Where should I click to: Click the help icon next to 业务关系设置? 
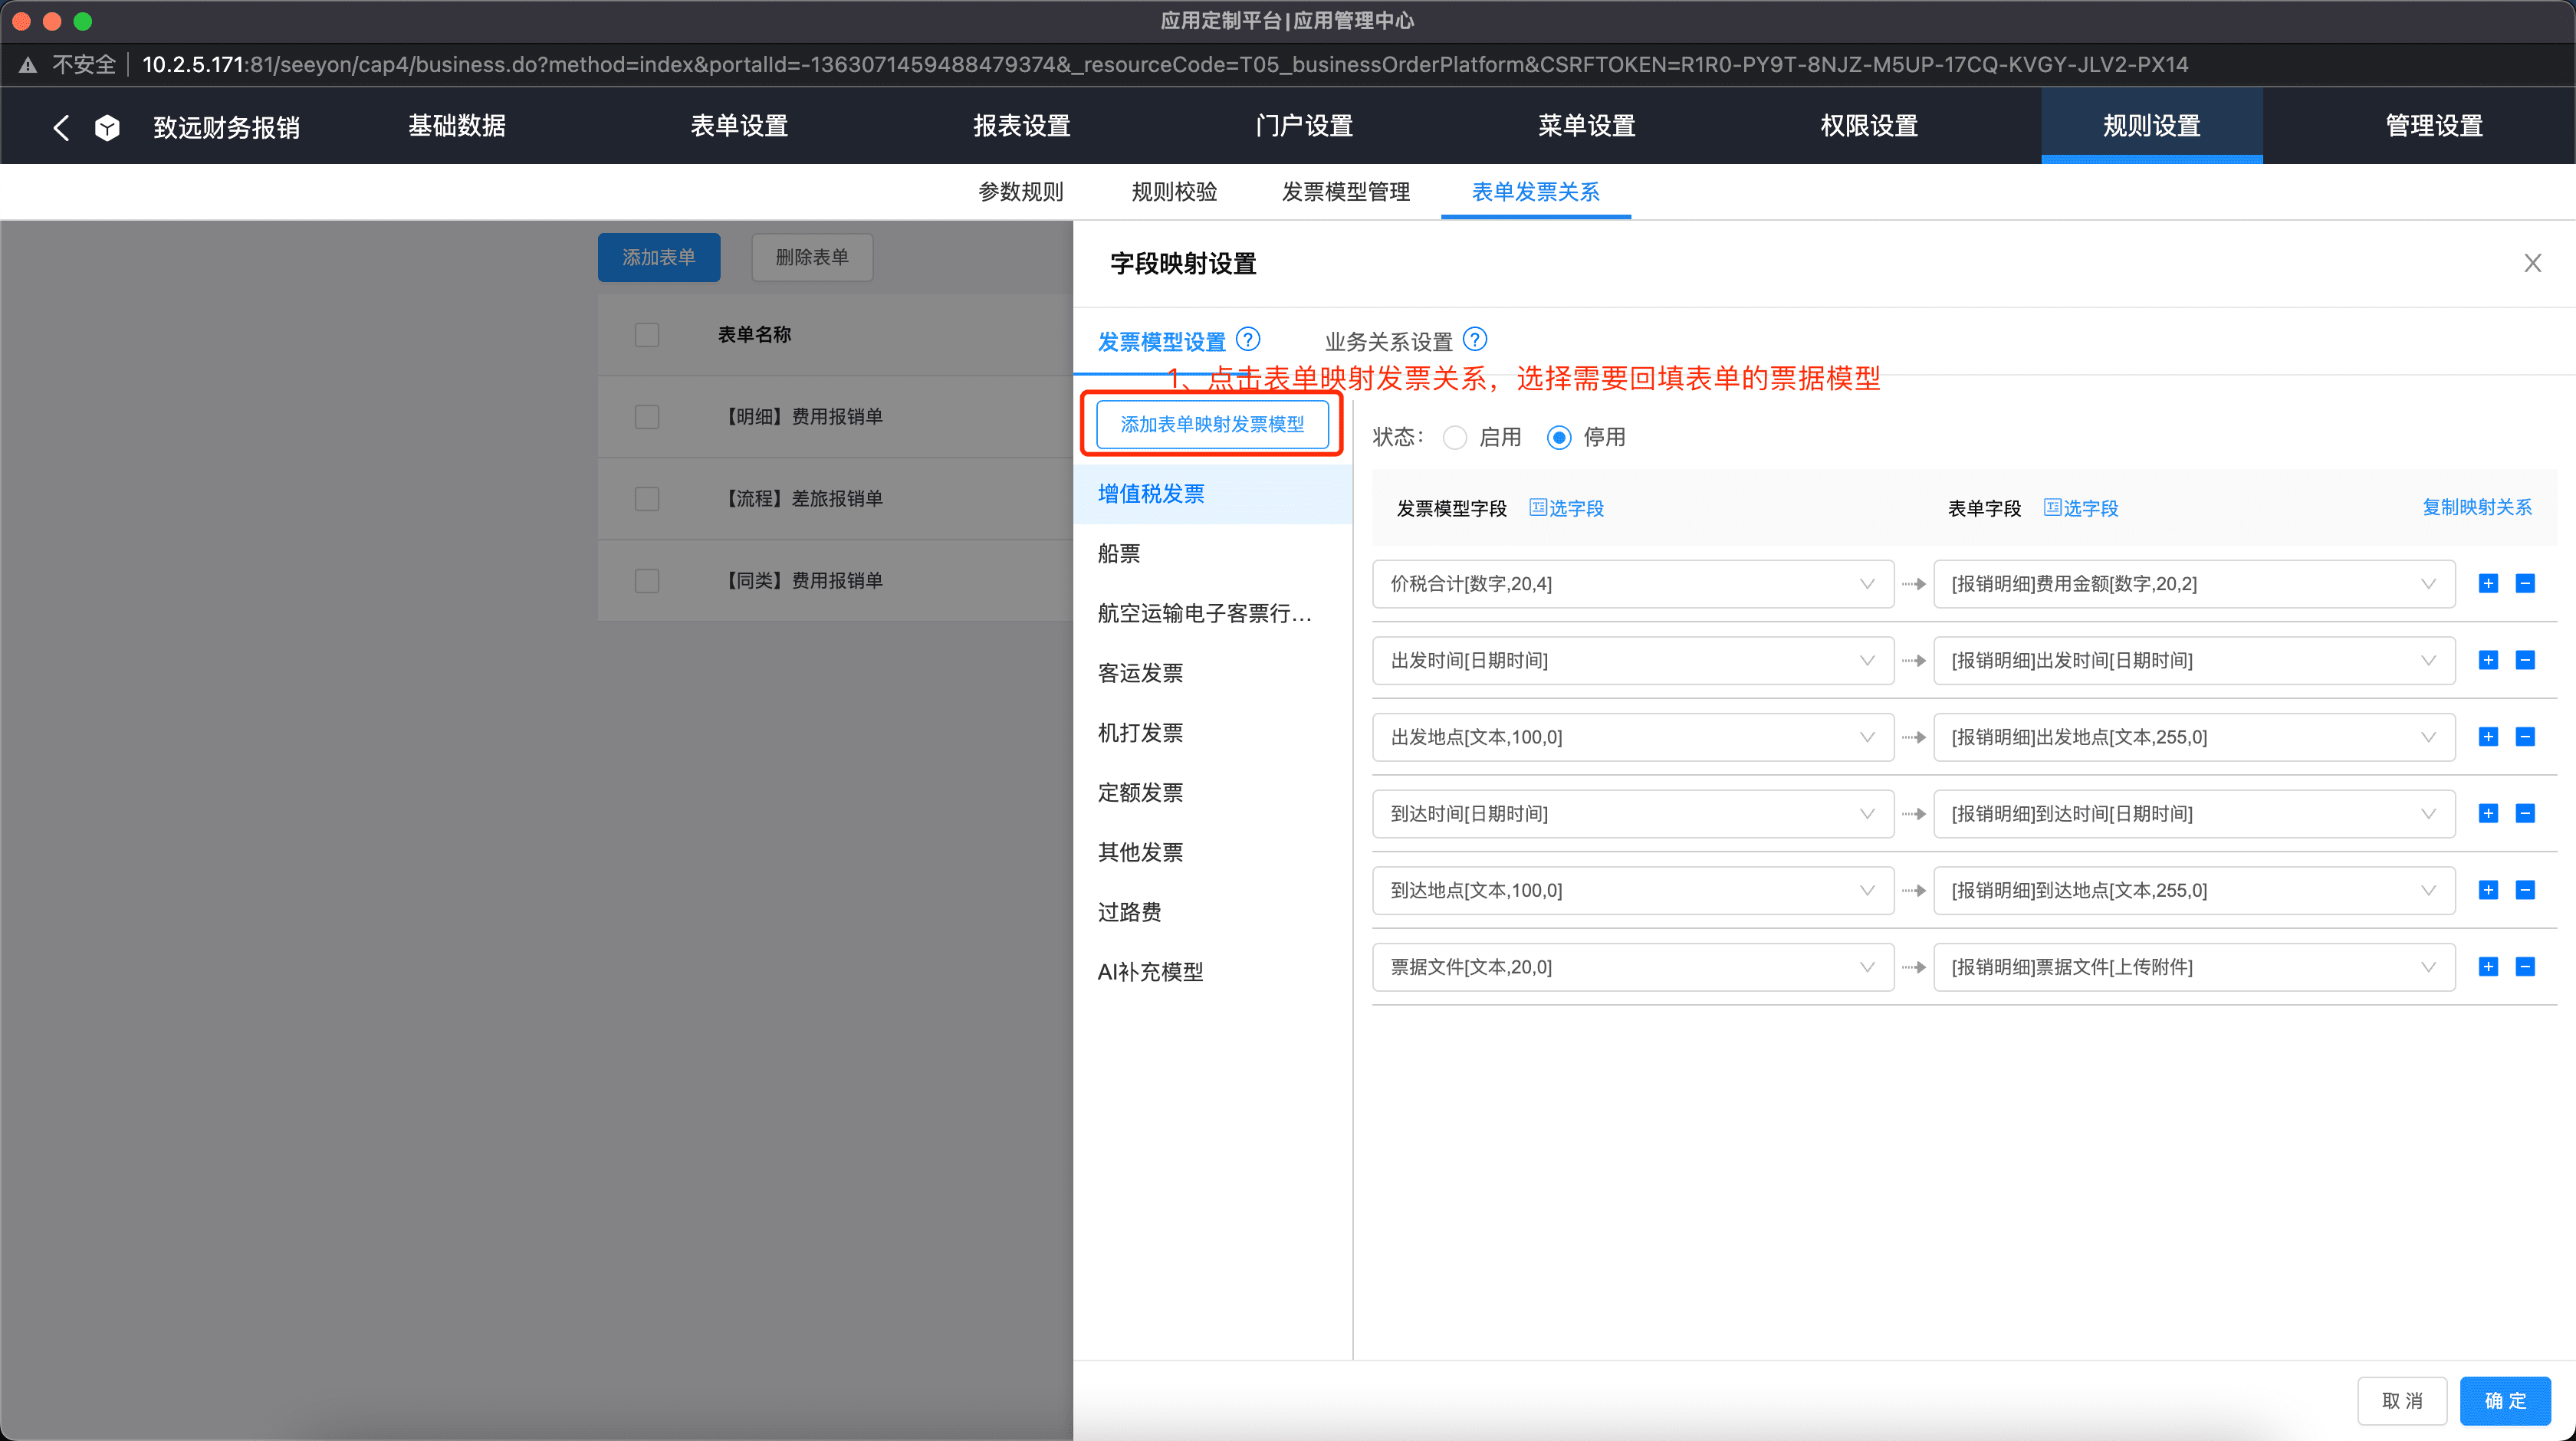(1475, 339)
